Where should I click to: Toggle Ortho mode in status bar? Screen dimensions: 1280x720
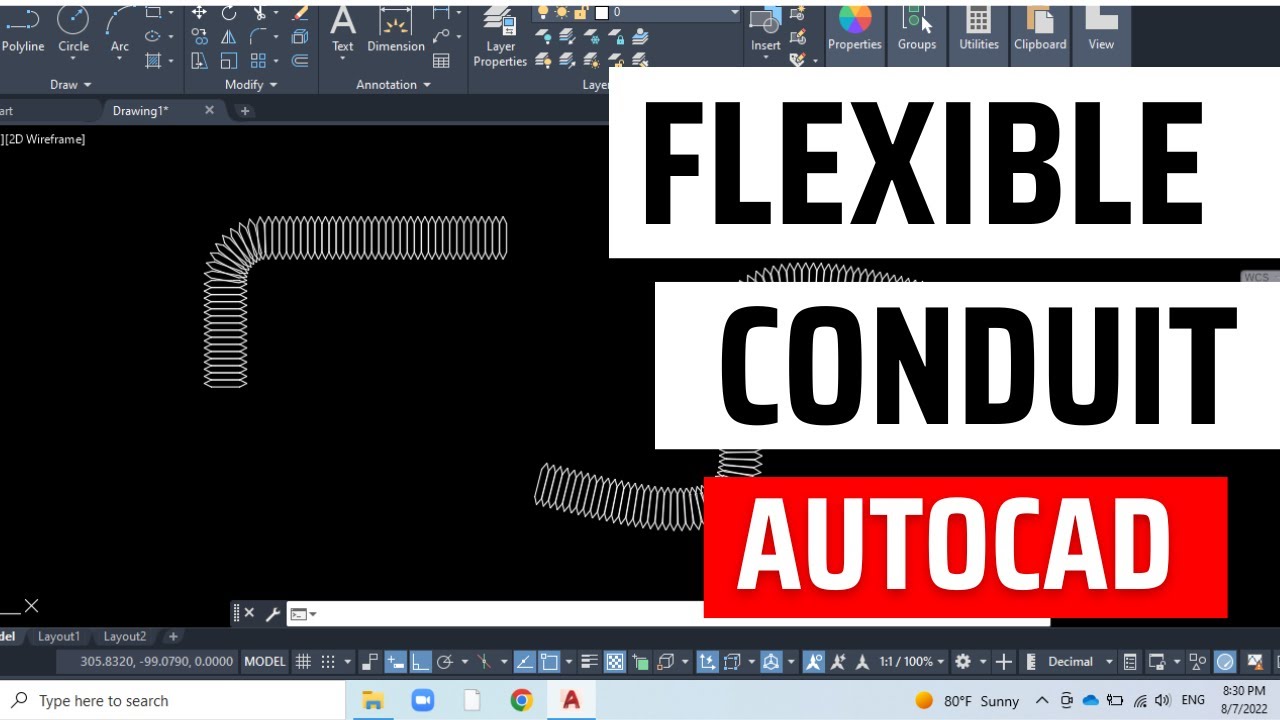tap(421, 662)
